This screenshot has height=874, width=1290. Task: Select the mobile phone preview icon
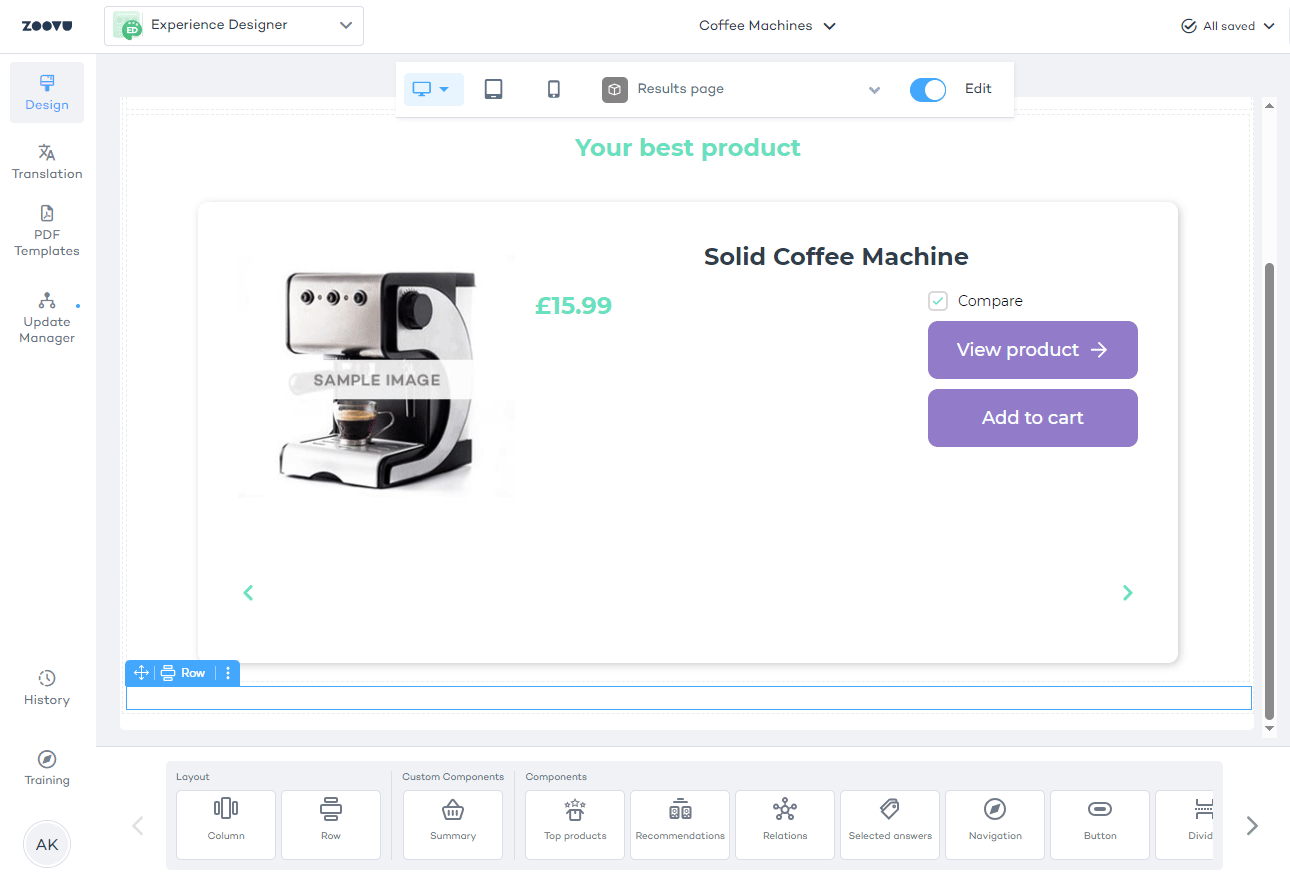point(554,89)
